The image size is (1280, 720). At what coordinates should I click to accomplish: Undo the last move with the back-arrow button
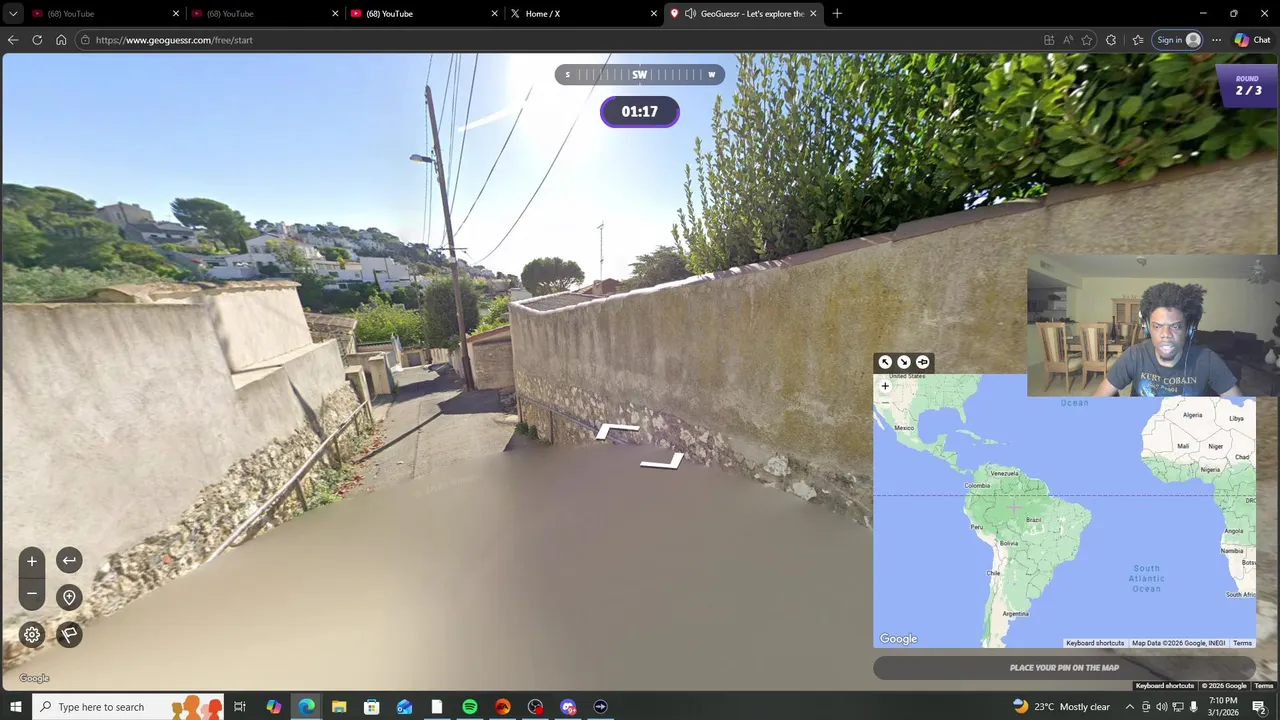coord(69,561)
